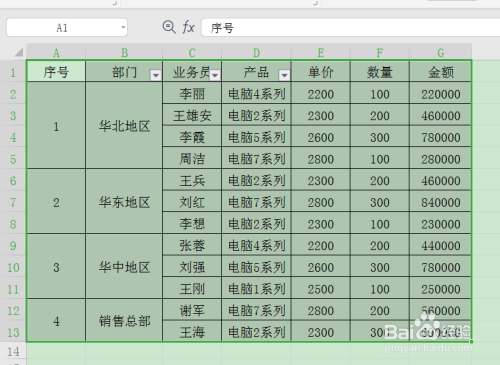Click 电脑5系列 in row 4

pyautogui.click(x=256, y=137)
